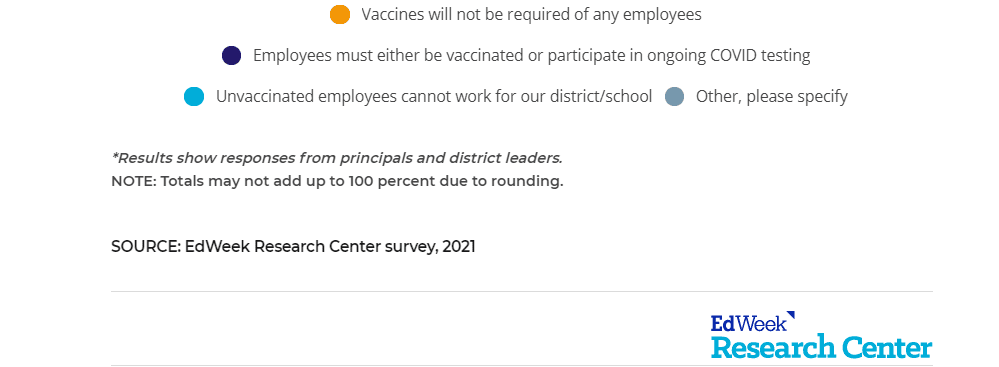Click the dark navy legend dot
999x367 pixels.
click(x=231, y=55)
